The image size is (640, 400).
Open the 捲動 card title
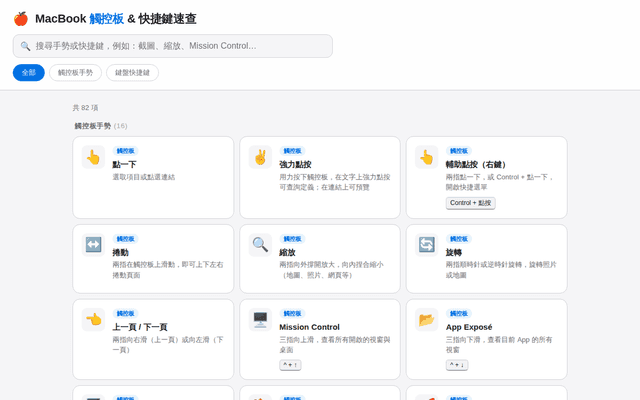pyautogui.click(x=120, y=253)
